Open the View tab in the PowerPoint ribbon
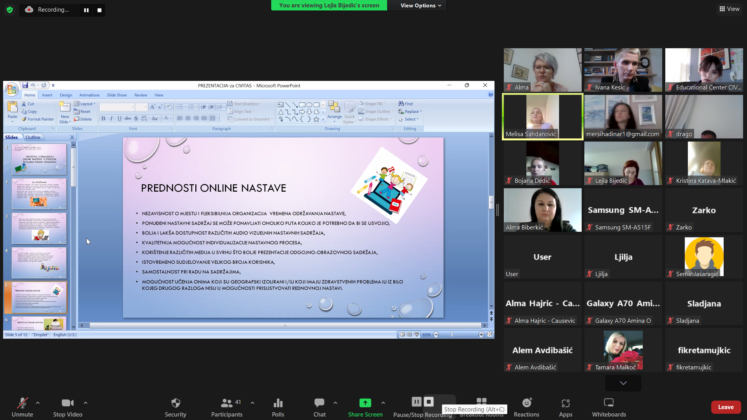 point(159,95)
